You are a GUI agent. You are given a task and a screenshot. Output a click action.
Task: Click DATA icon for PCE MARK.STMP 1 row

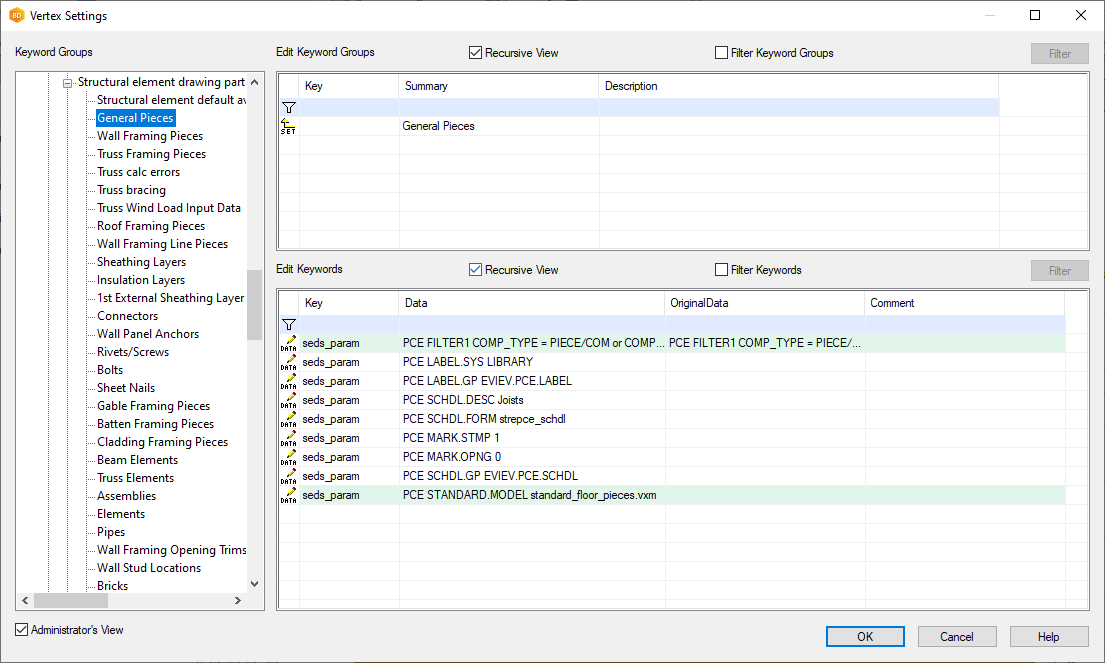(x=288, y=438)
